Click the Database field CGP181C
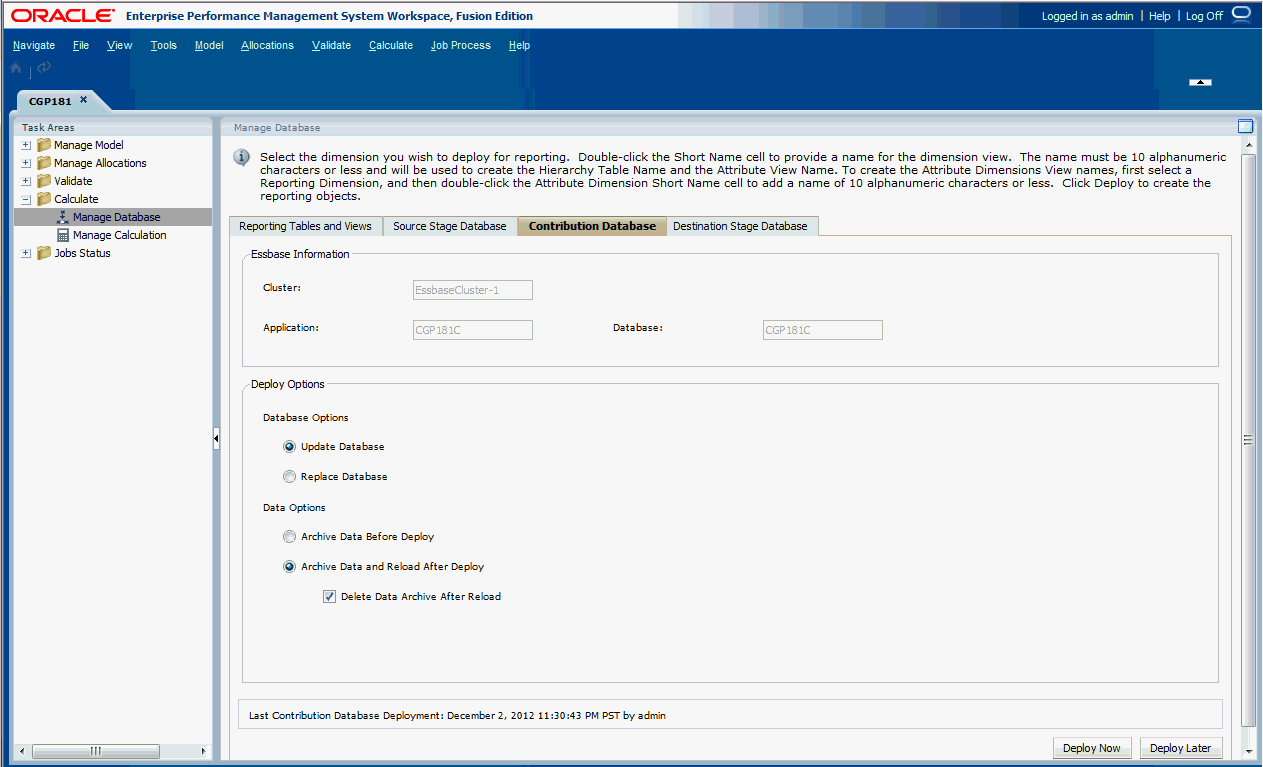The image size is (1263, 767). (x=823, y=330)
